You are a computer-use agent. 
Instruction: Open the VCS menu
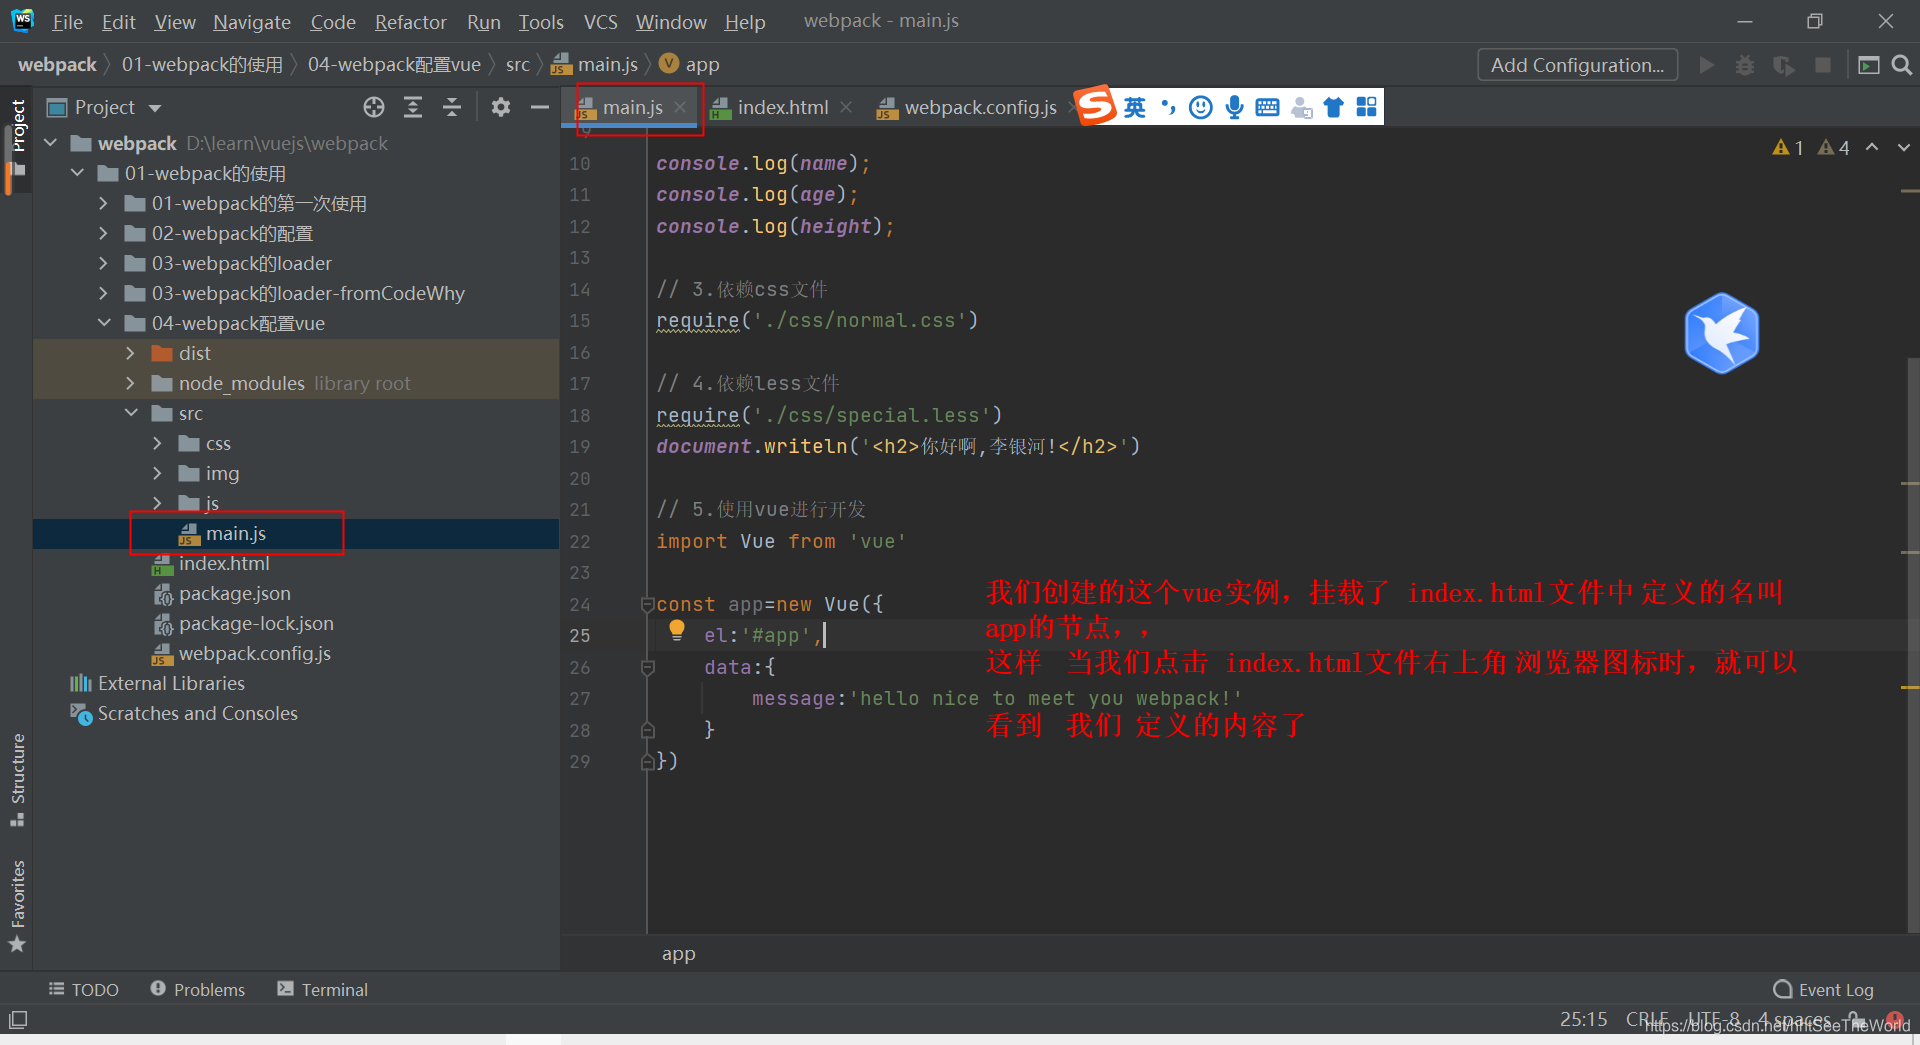point(600,22)
